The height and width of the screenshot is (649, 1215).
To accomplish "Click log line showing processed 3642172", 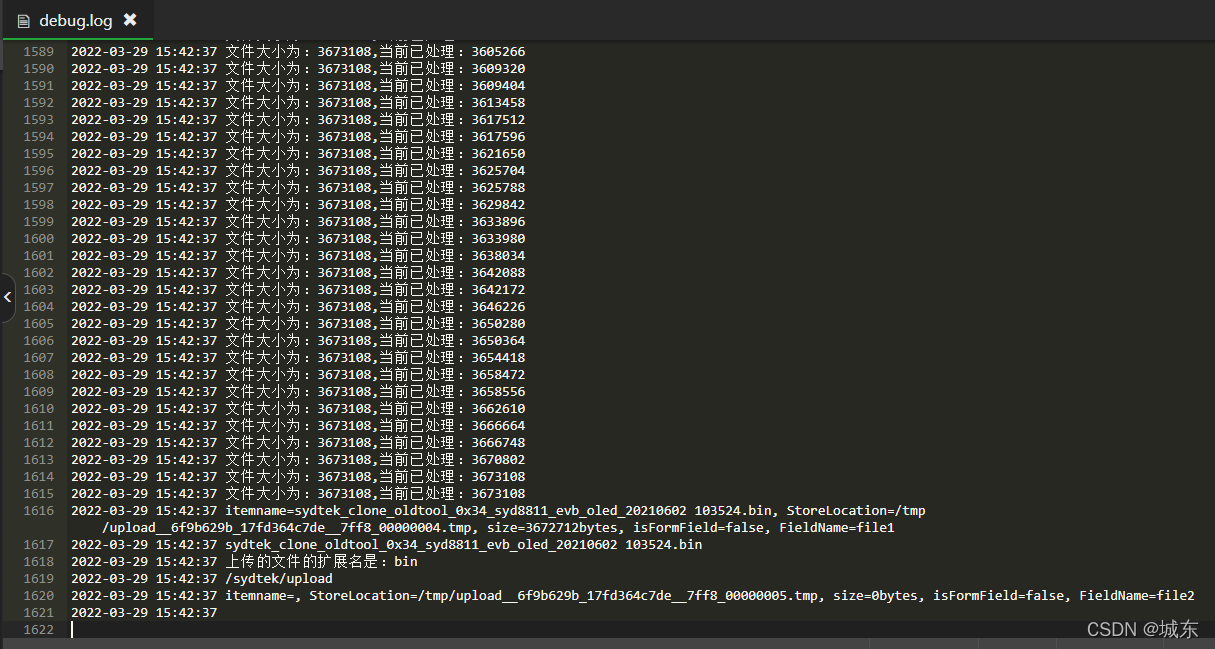I will pos(298,290).
